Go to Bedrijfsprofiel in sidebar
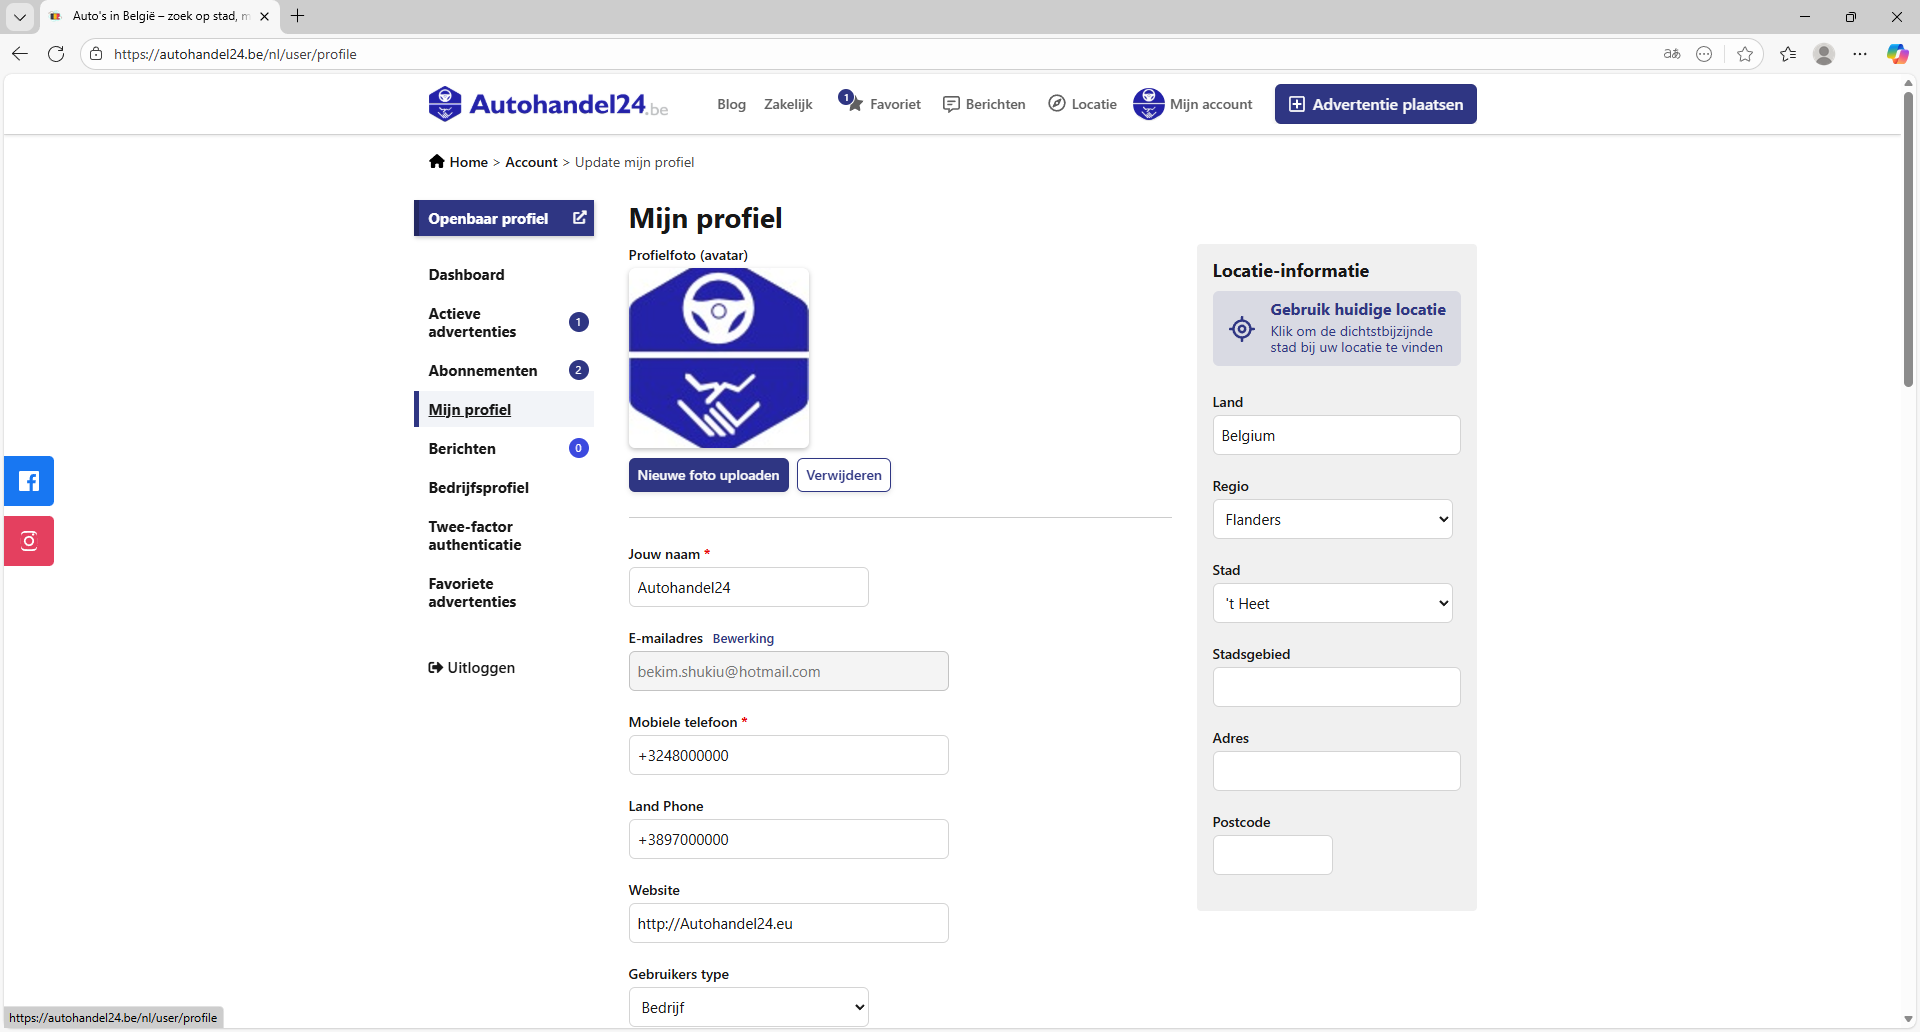This screenshot has height=1032, width=1920. (x=479, y=488)
